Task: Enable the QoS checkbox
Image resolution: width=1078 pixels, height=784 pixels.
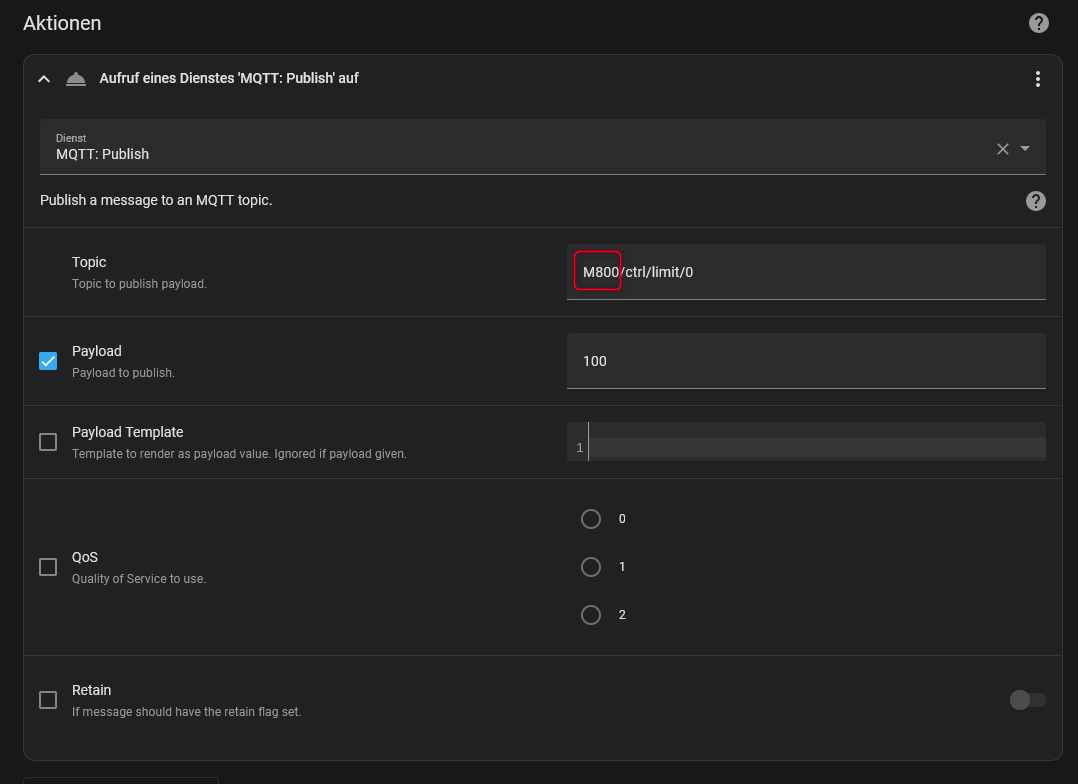Action: click(47, 566)
